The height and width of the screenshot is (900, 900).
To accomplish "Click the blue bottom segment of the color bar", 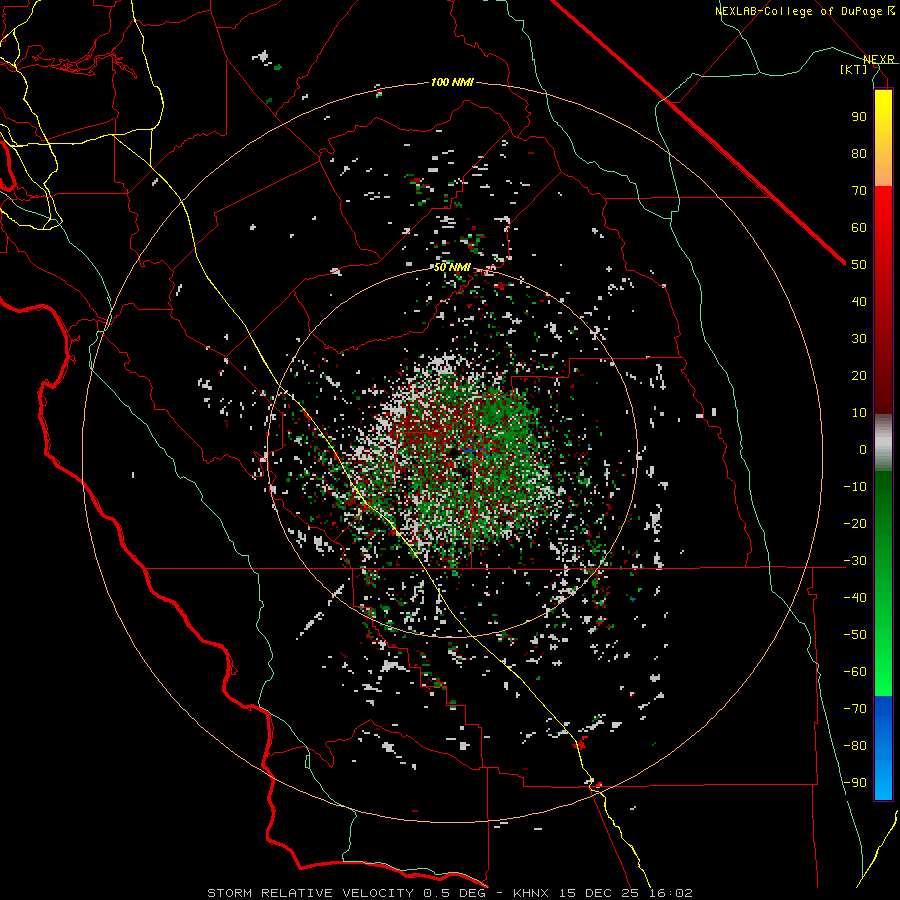I will (883, 748).
